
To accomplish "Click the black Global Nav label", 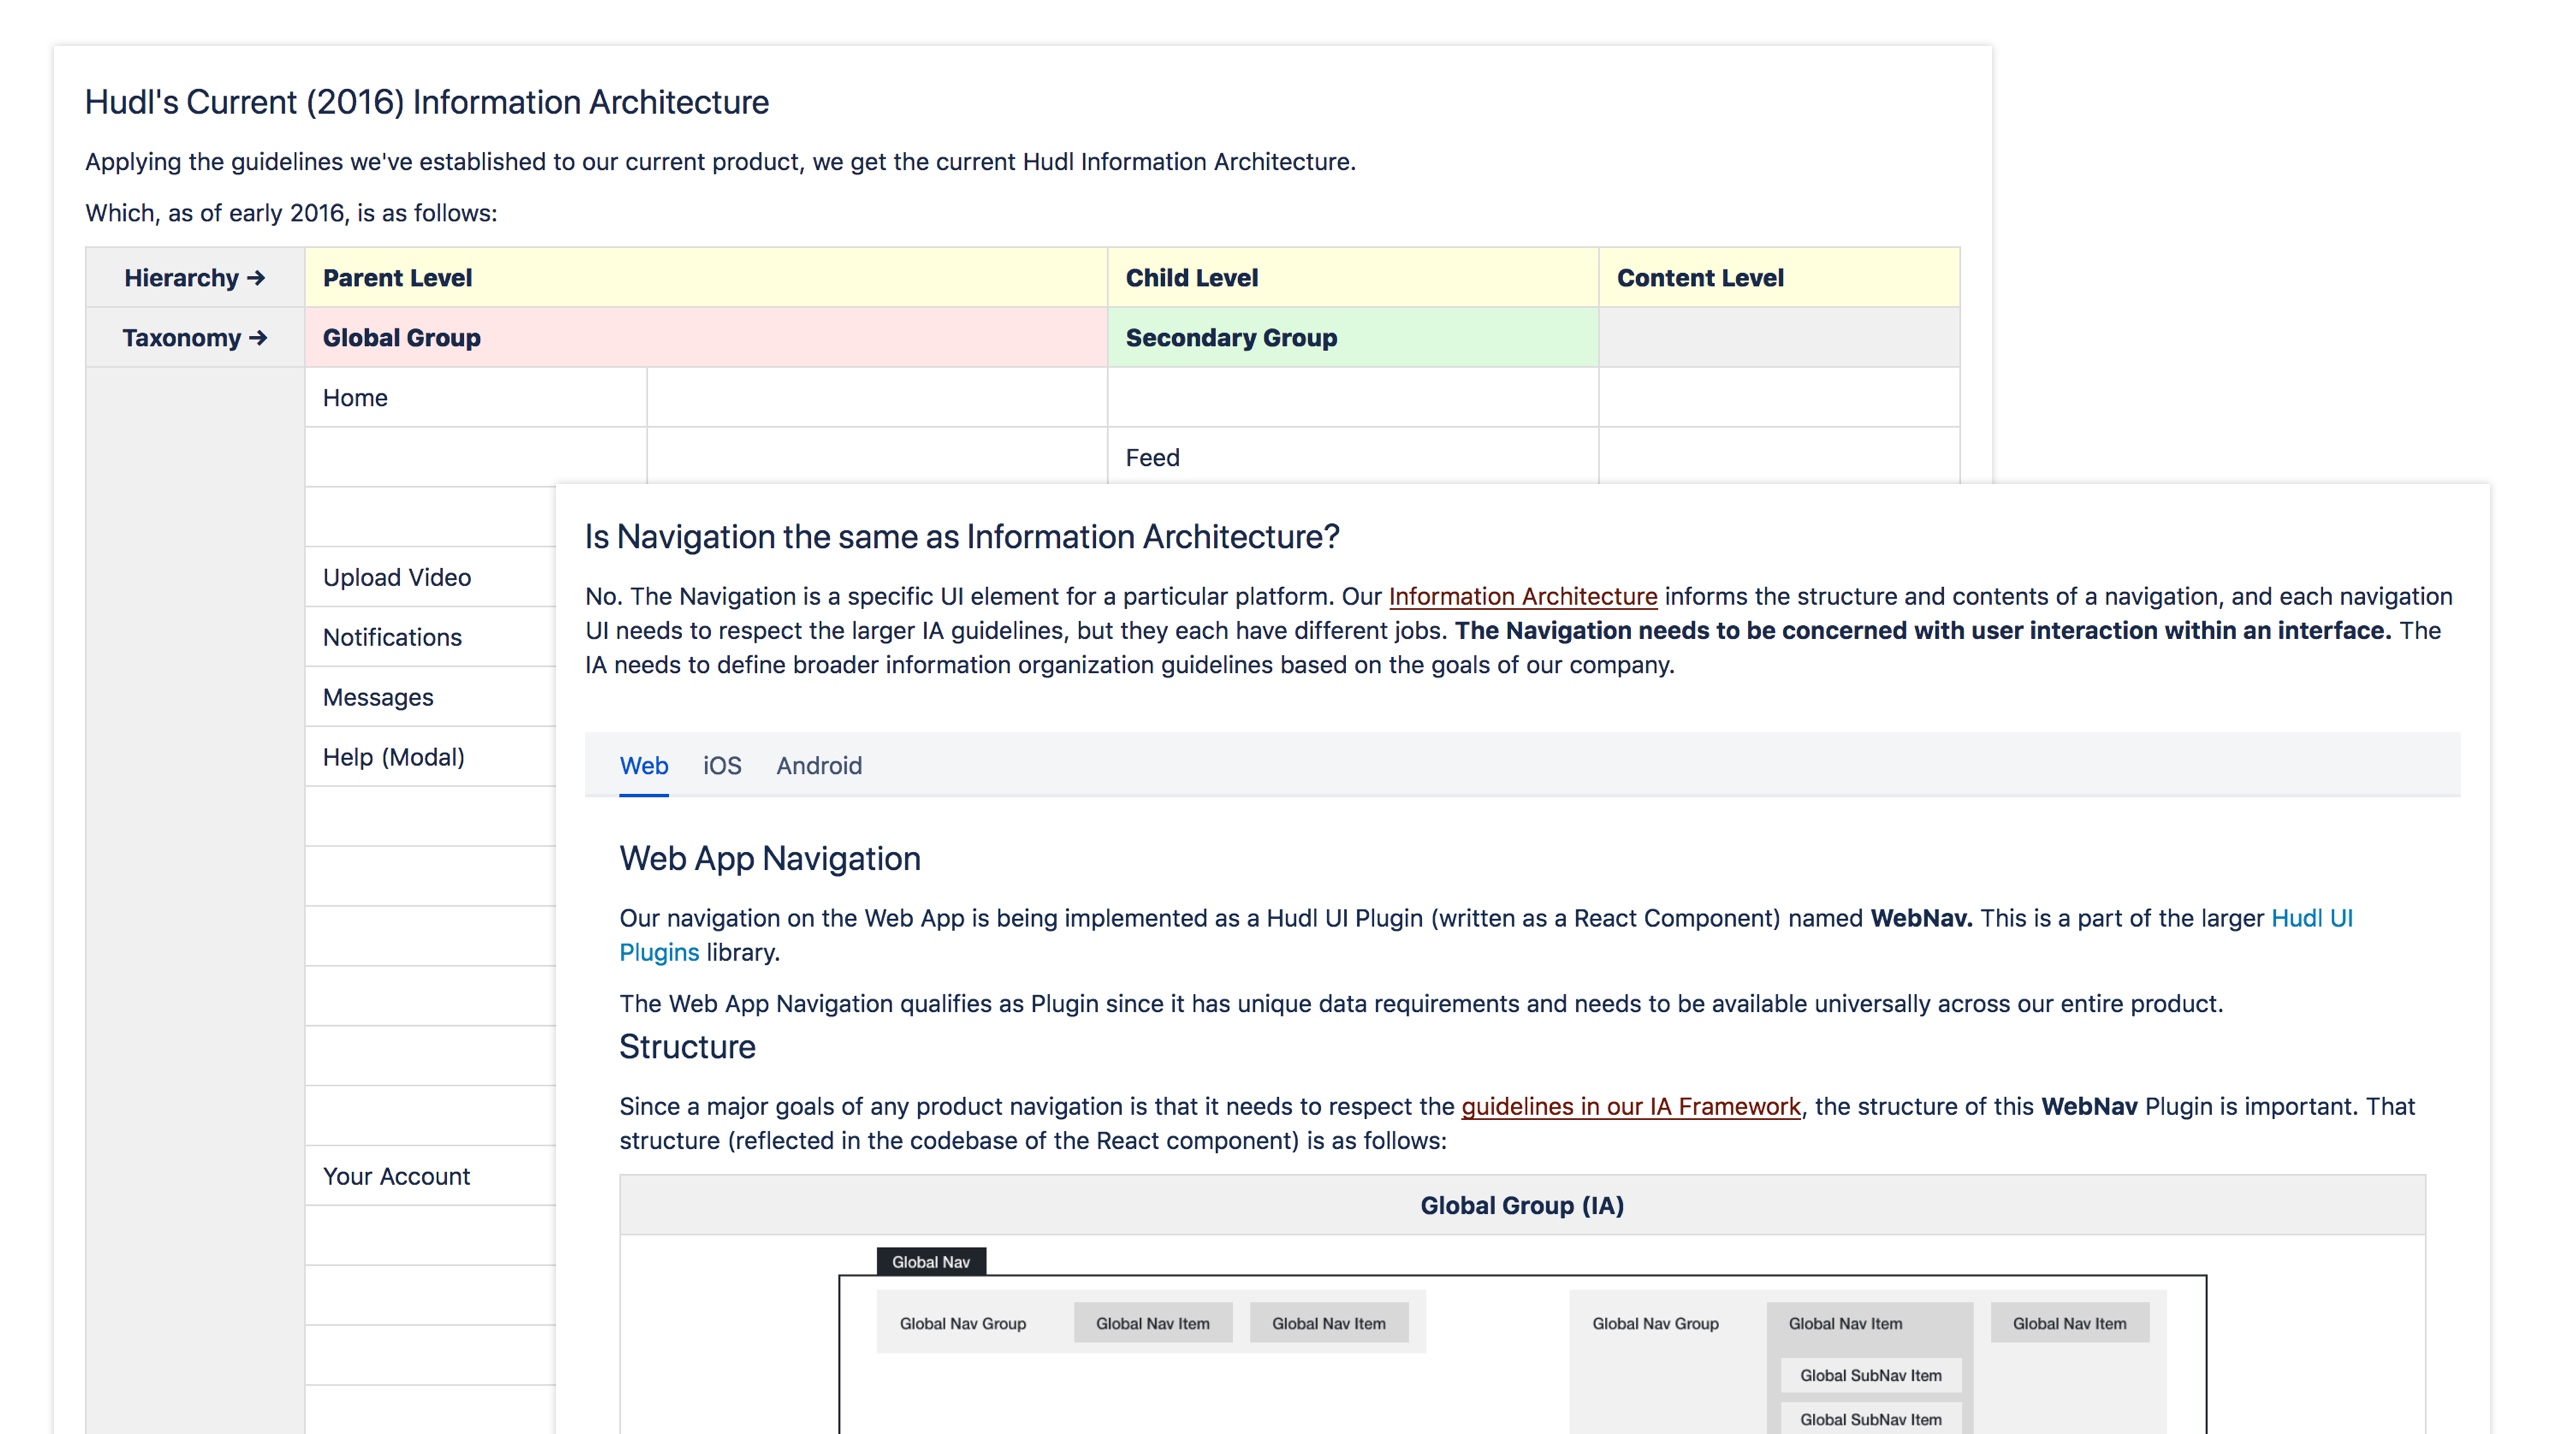I will 931,1262.
